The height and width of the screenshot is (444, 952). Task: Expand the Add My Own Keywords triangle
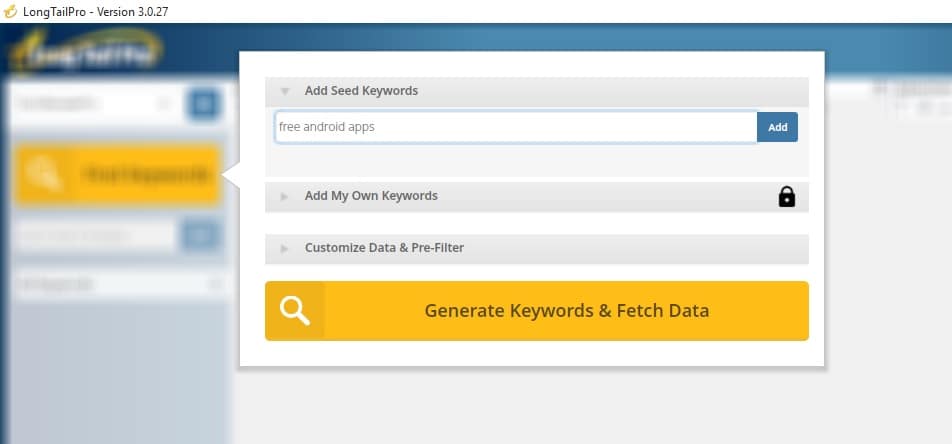285,197
